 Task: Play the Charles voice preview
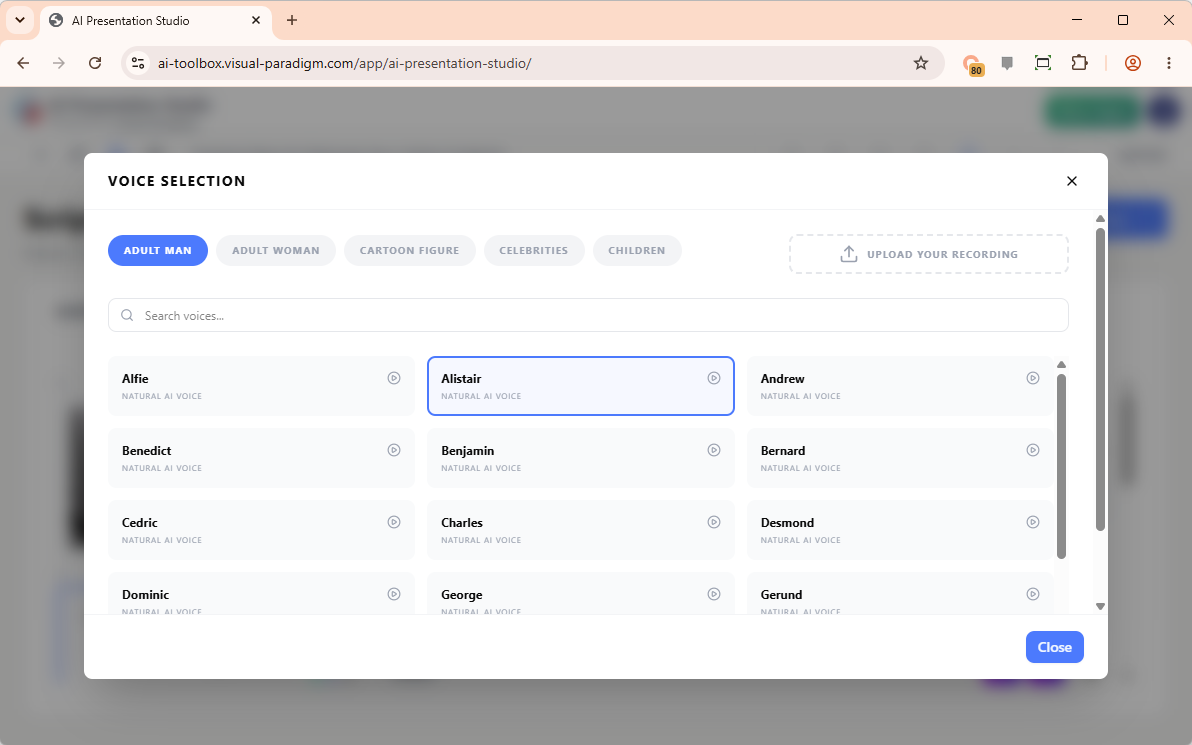714,522
